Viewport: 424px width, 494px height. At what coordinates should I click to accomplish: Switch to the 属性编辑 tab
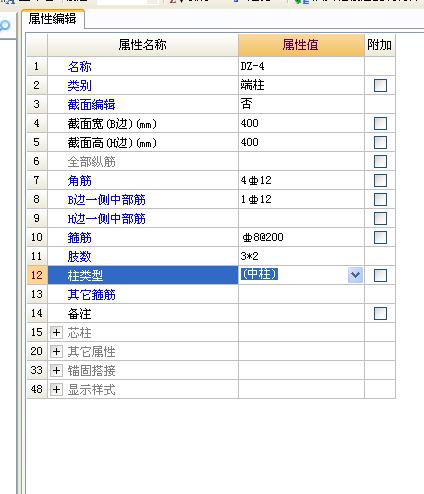[53, 19]
